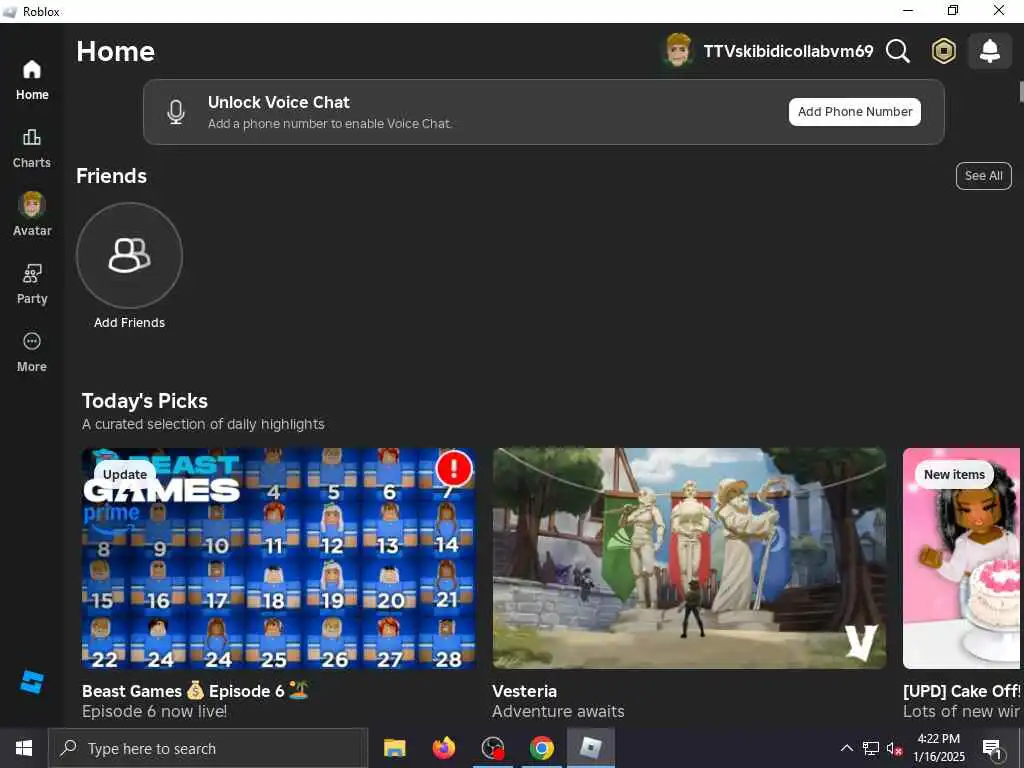Click the blue Roblox Studio icon in sidebar
The height and width of the screenshot is (768, 1024).
click(32, 682)
